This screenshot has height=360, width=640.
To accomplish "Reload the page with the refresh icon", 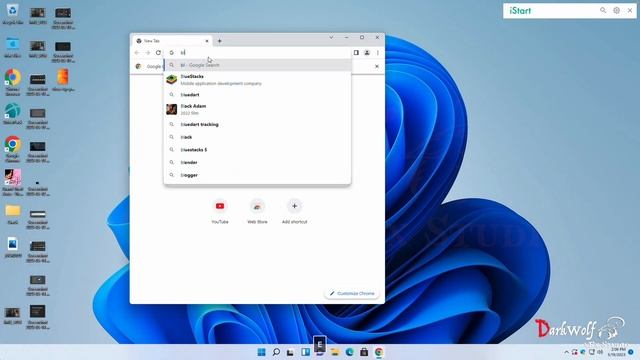I will click(158, 53).
